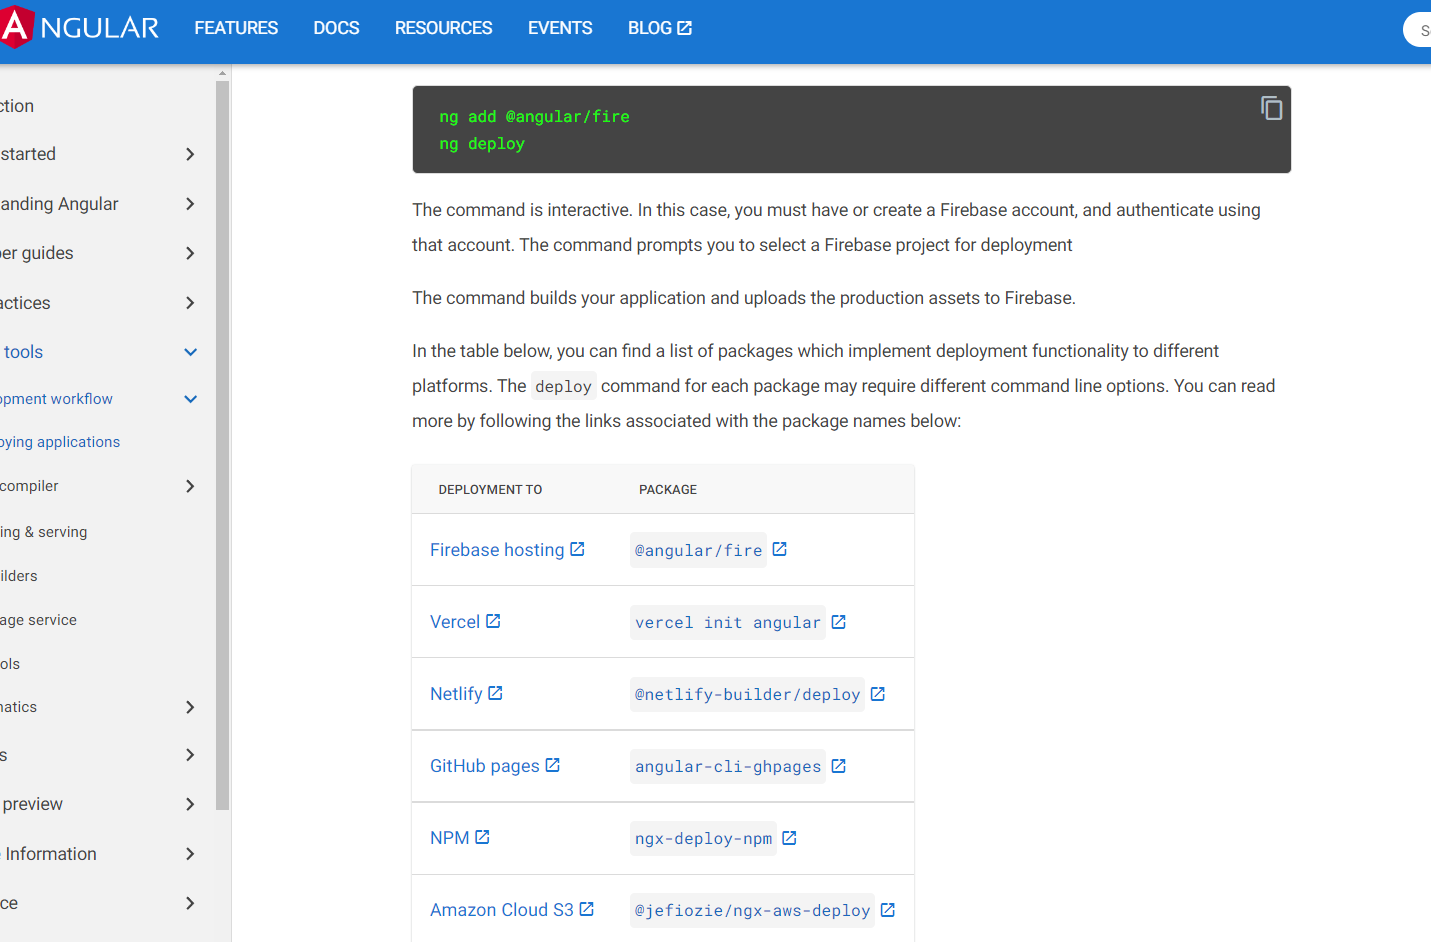
Task: Open the RESOURCES menu item
Action: pyautogui.click(x=443, y=28)
